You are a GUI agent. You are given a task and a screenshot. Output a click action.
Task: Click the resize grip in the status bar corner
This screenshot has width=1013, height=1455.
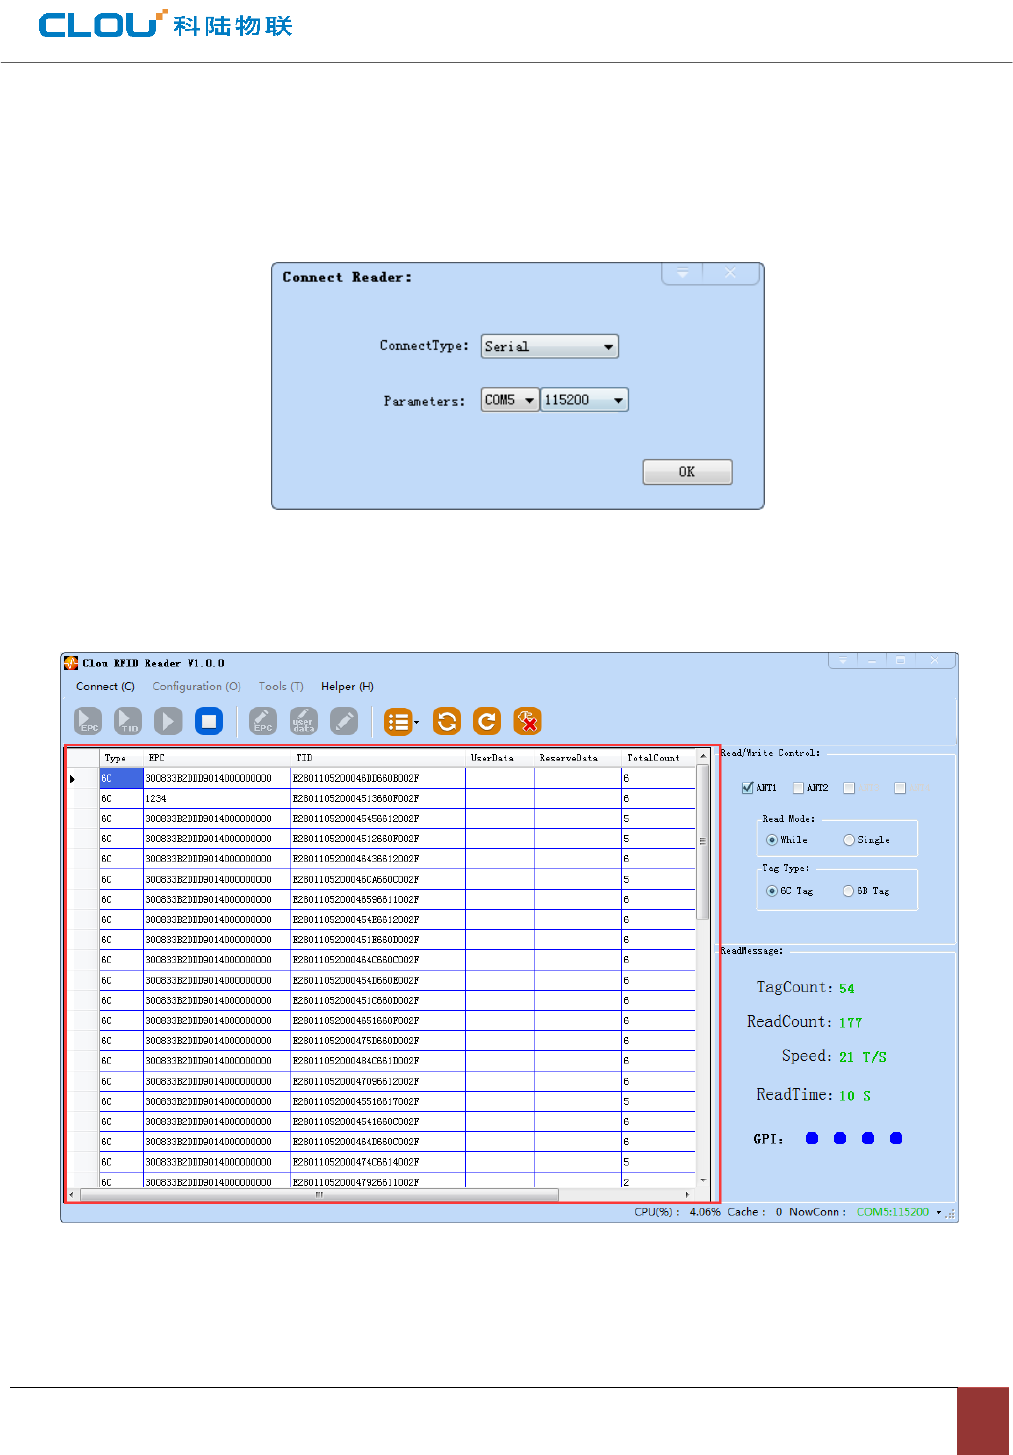click(x=951, y=1213)
